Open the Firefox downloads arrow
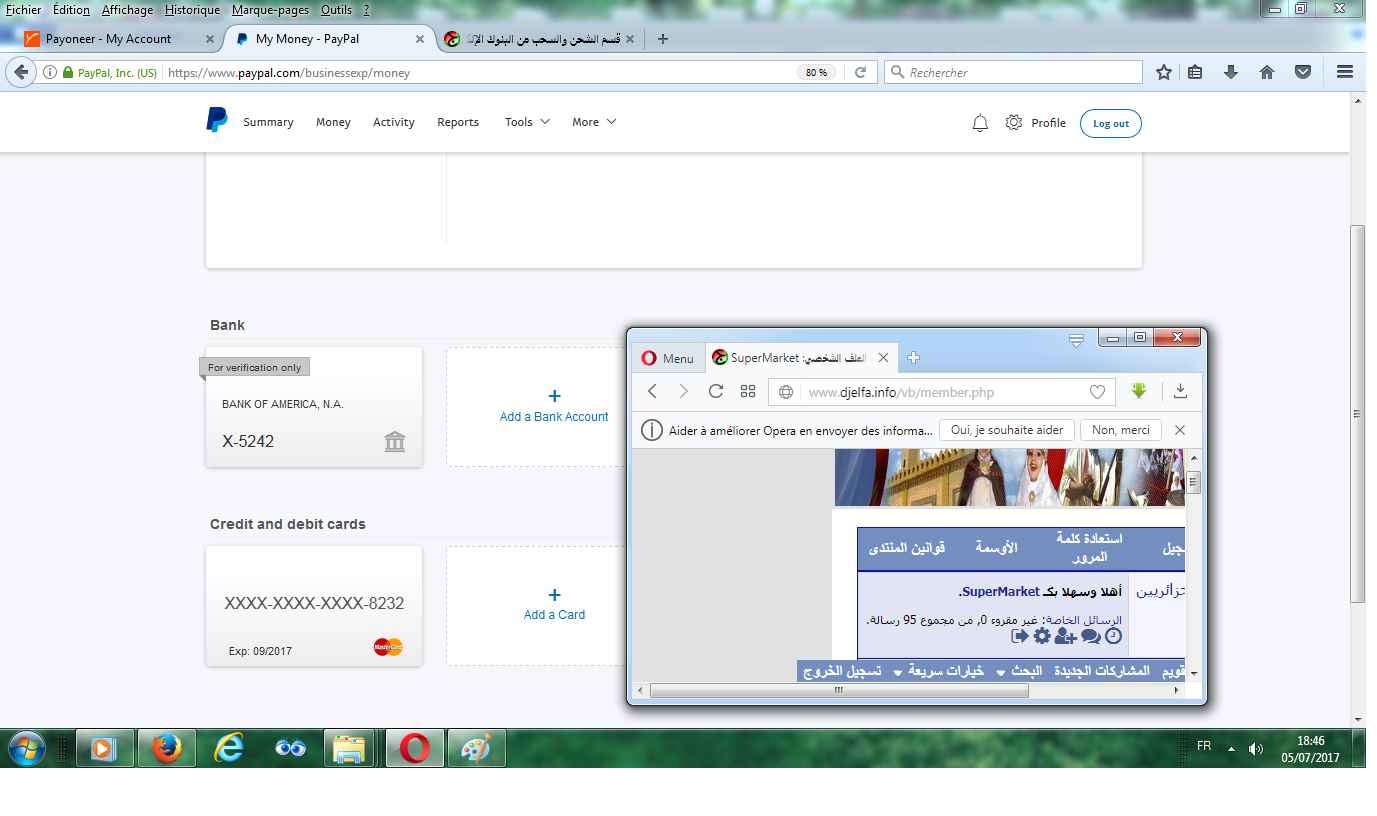The height and width of the screenshot is (816, 1377). coord(1231,72)
